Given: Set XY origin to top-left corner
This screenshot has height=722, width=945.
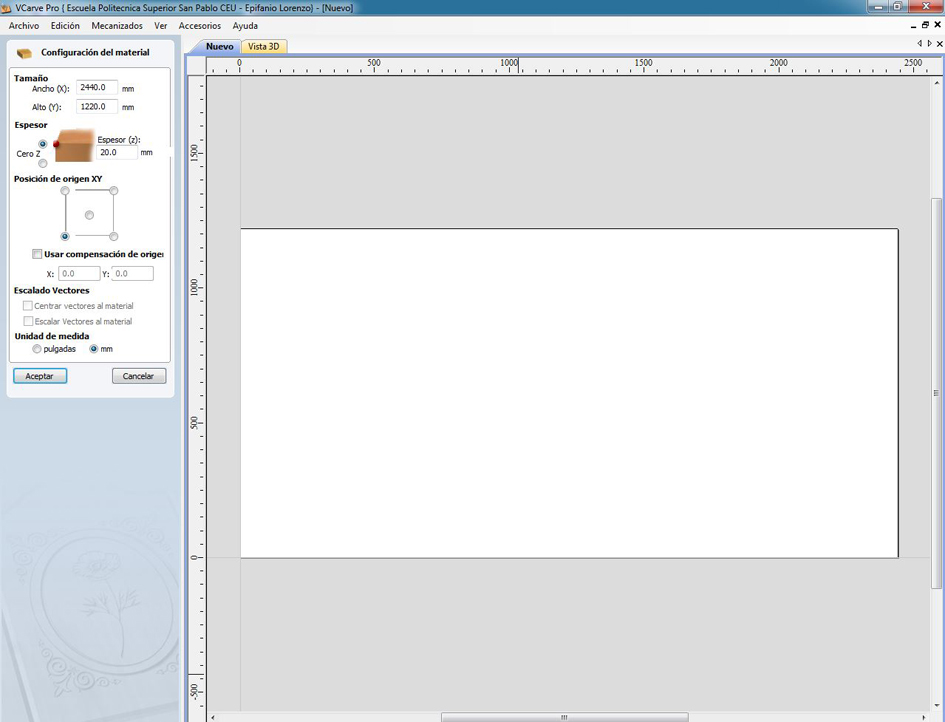Looking at the screenshot, I should click(x=65, y=191).
